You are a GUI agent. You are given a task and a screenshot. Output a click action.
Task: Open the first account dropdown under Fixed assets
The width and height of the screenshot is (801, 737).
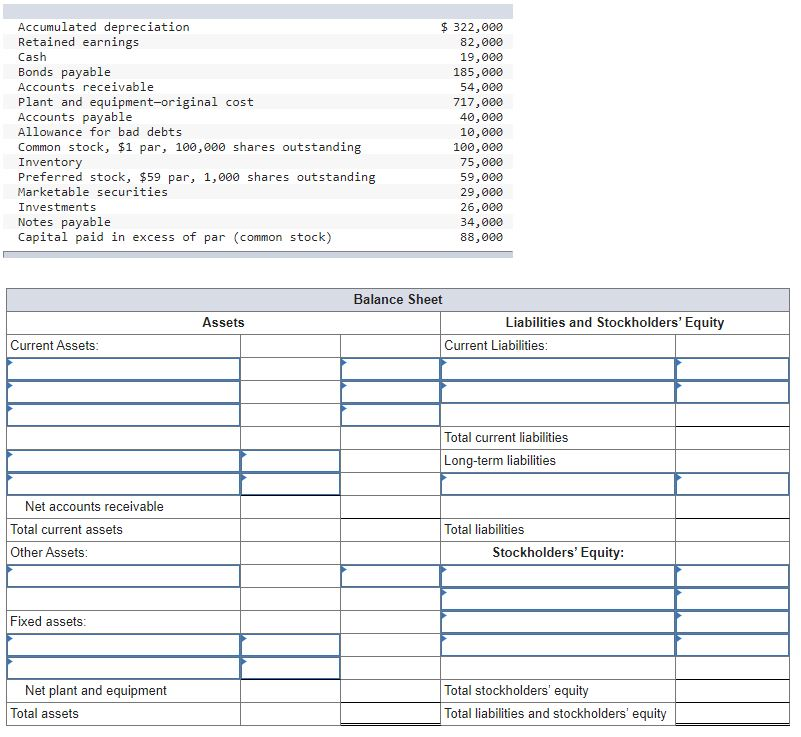[x=123, y=645]
